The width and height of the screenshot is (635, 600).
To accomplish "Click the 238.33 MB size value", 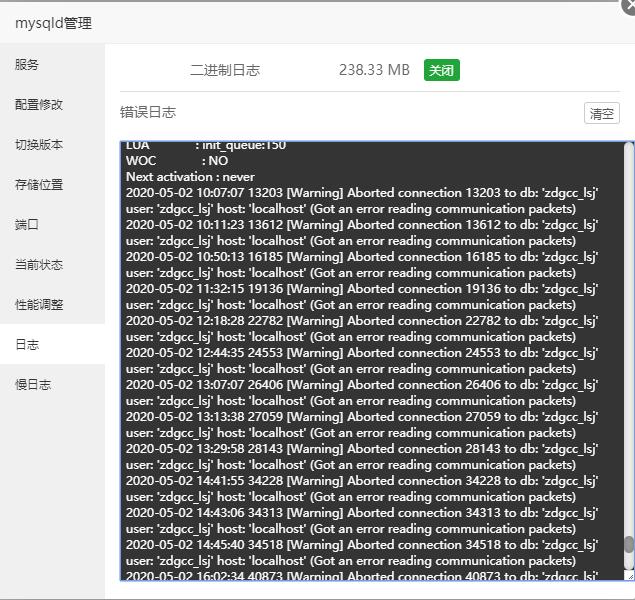I will coord(374,70).
